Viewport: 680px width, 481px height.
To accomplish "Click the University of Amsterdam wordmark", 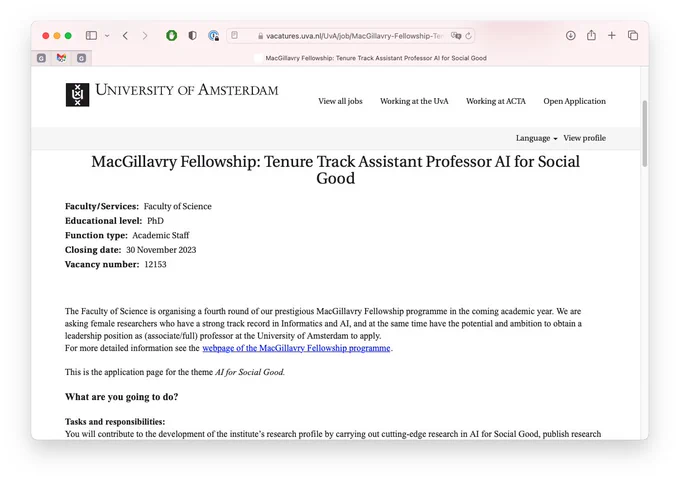I will (186, 90).
